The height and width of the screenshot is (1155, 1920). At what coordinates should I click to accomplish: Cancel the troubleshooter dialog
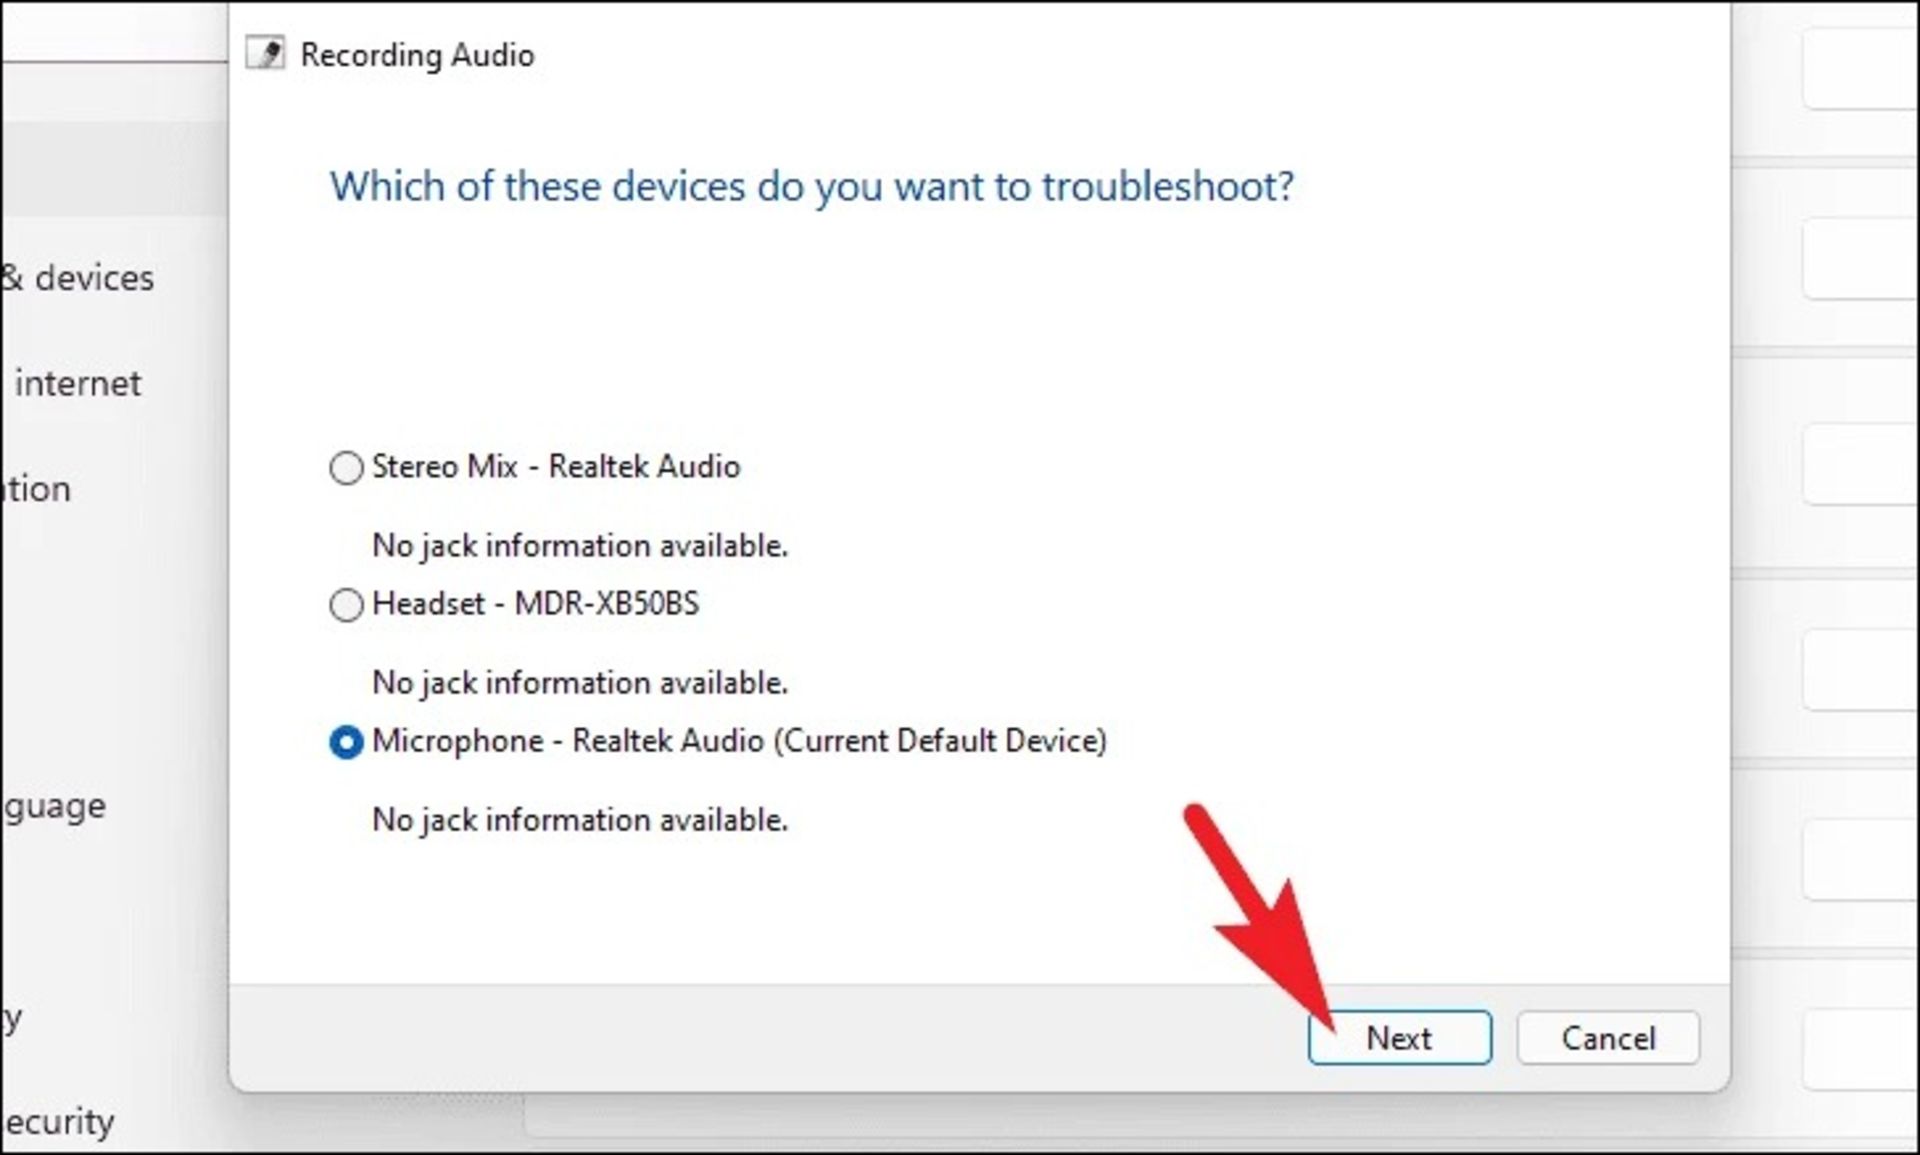coord(1607,1038)
